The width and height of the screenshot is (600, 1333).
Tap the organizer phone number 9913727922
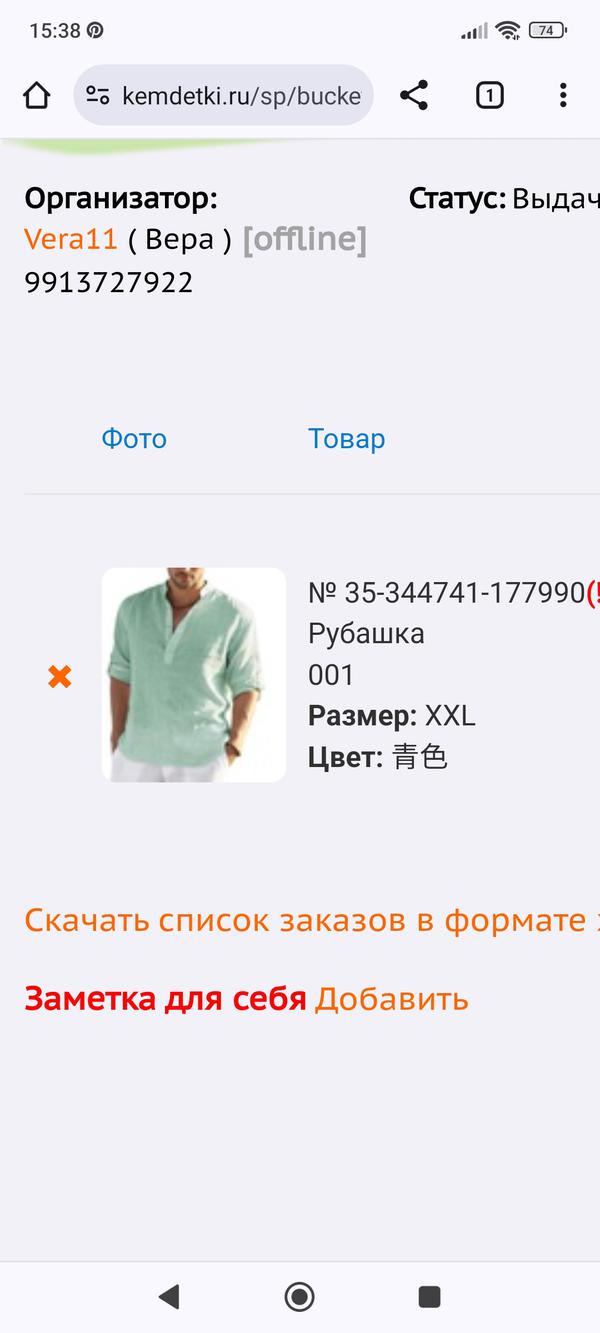point(109,282)
